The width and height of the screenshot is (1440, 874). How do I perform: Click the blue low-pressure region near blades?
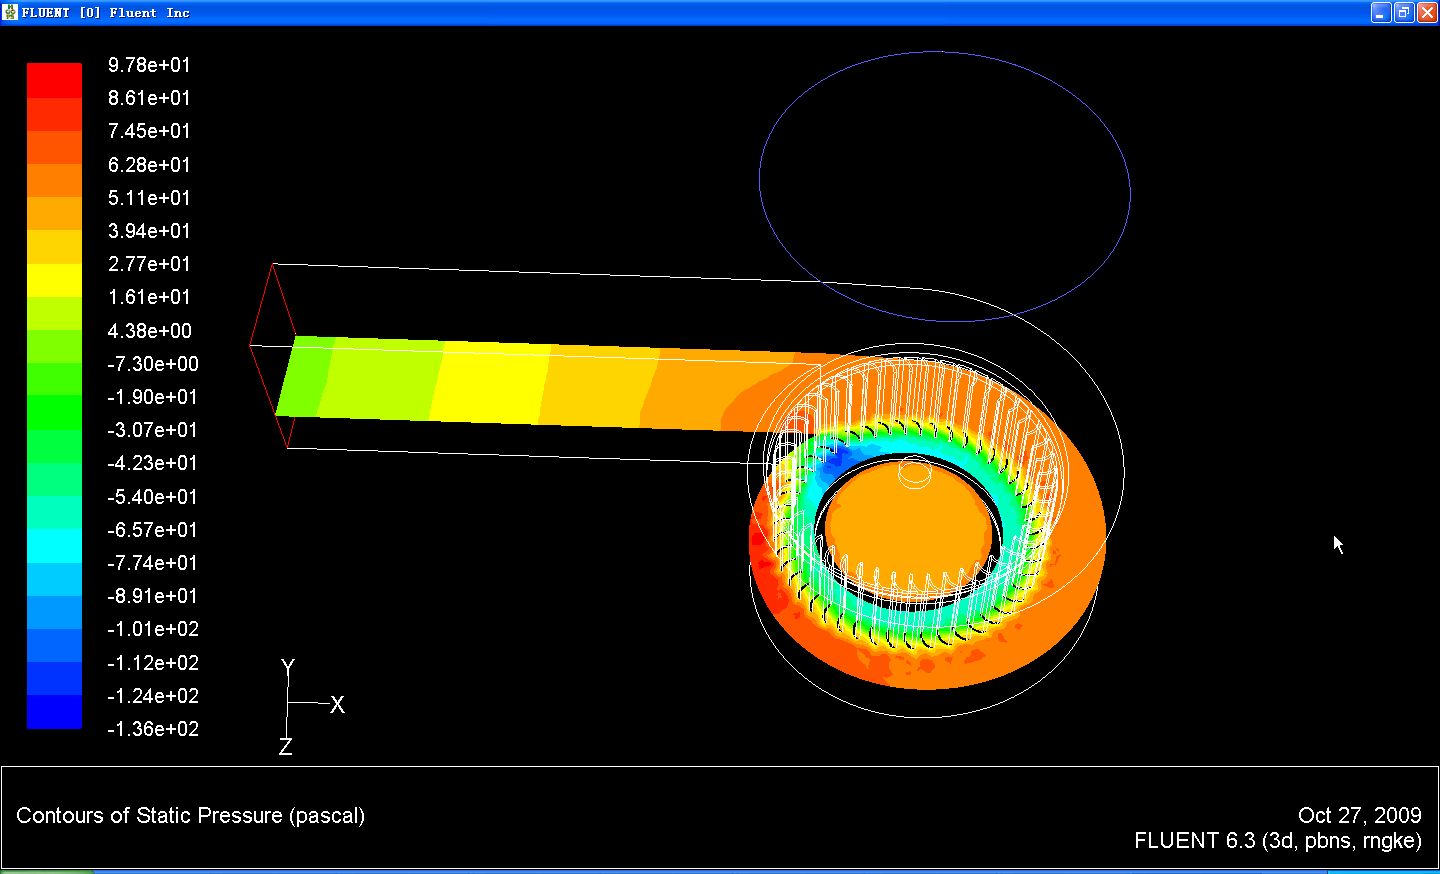838,462
